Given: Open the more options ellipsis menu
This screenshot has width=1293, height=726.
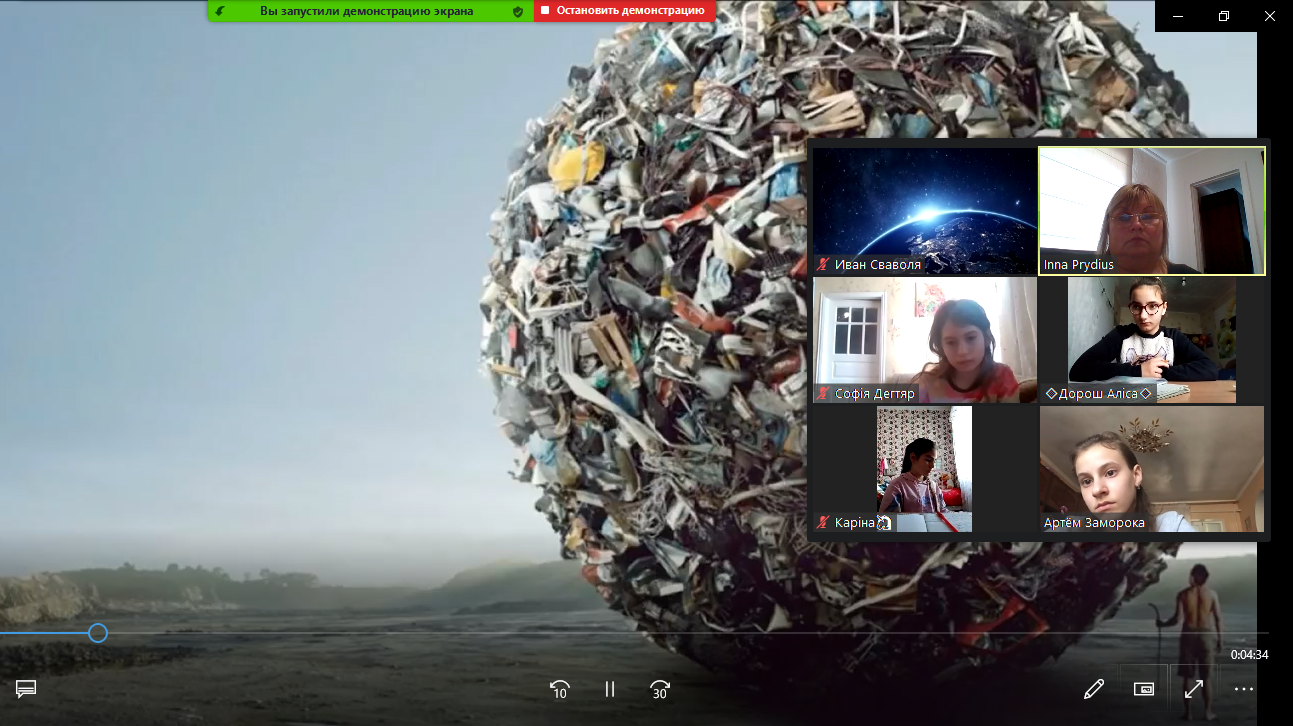Looking at the screenshot, I should pyautogui.click(x=1243, y=688).
